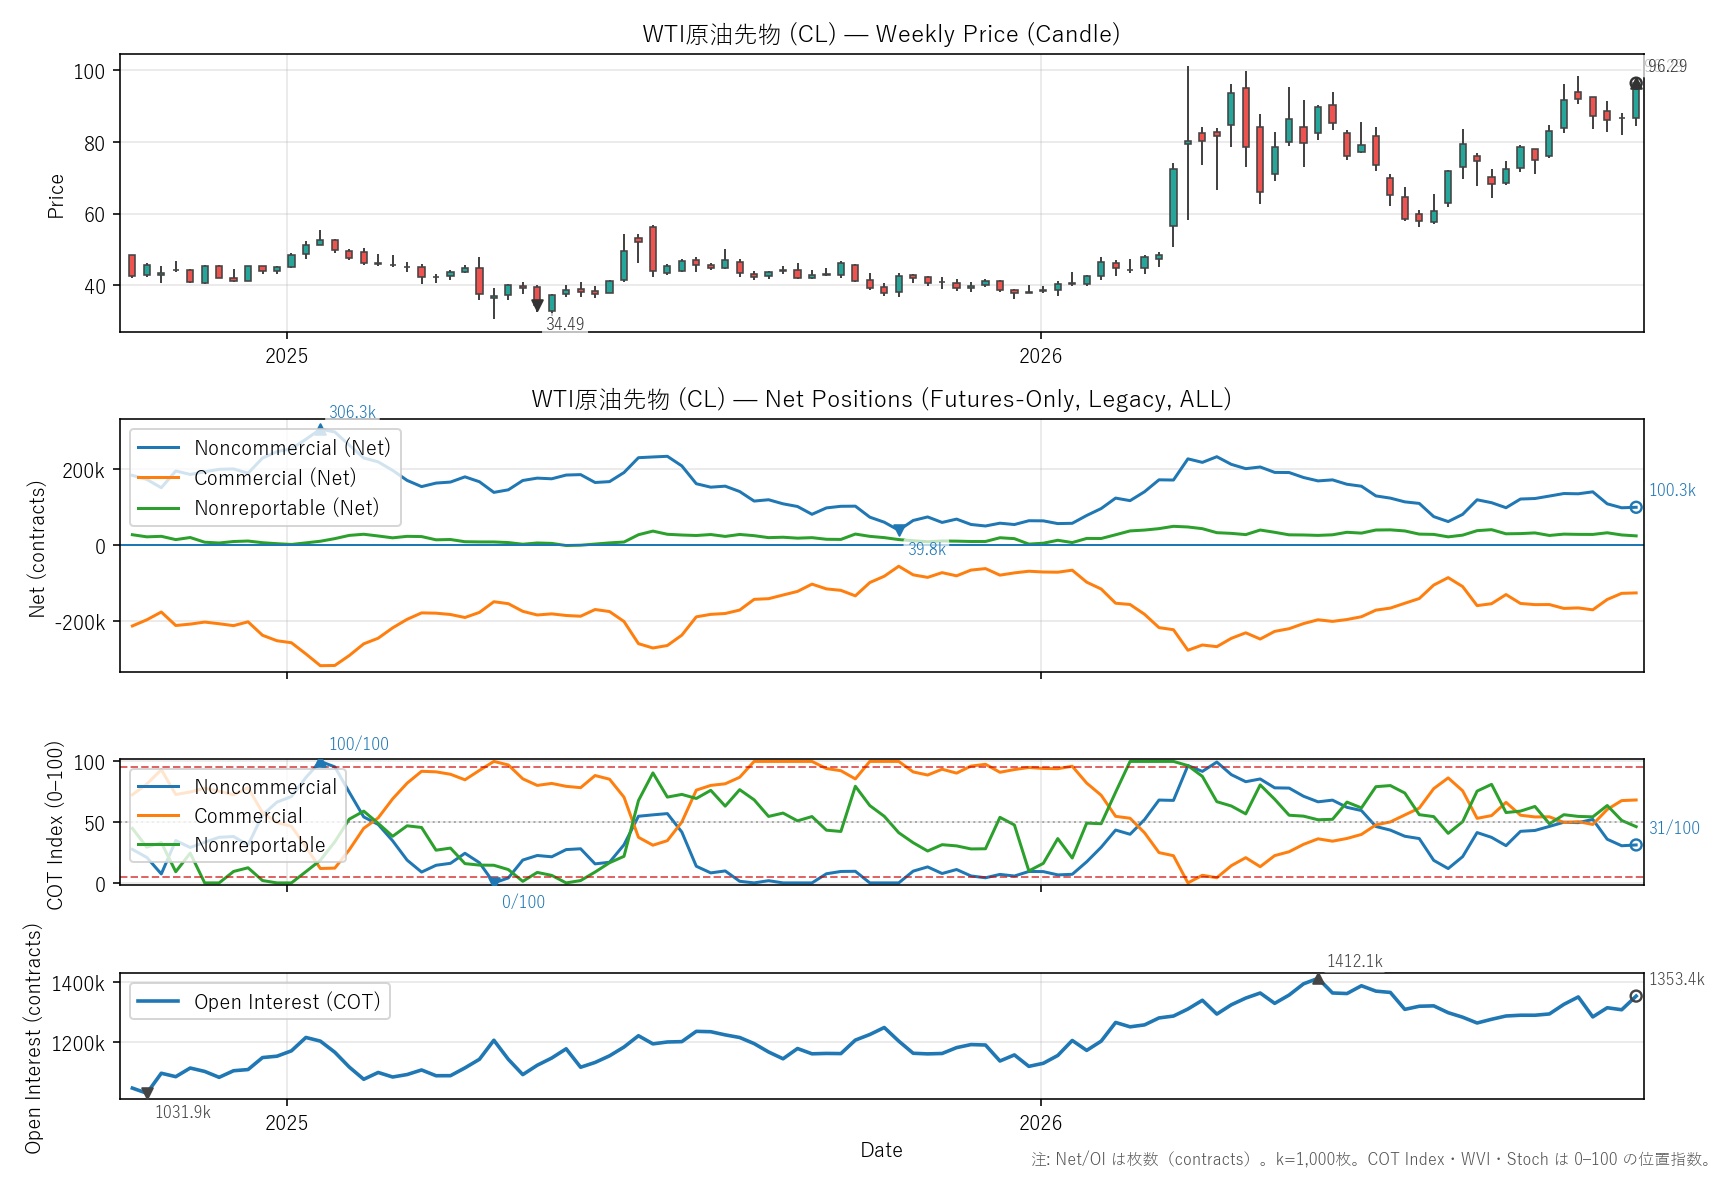Click the 1412.1k open interest peak label
This screenshot has height=1180, width=1728.
[1355, 961]
